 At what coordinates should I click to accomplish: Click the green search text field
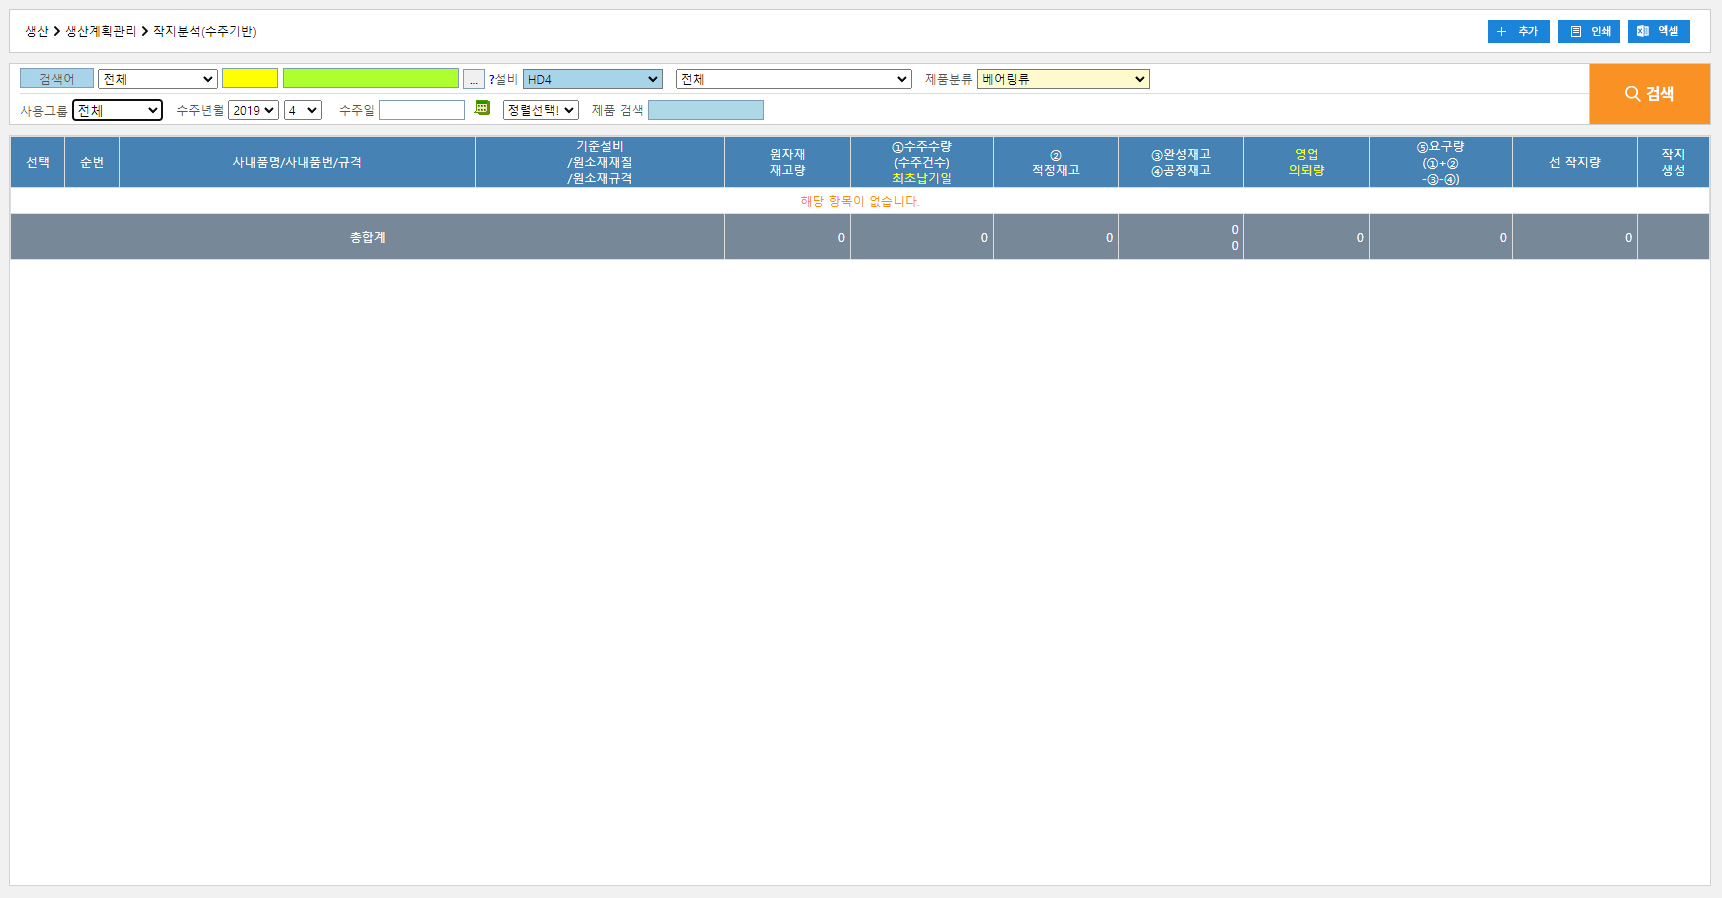tap(370, 79)
